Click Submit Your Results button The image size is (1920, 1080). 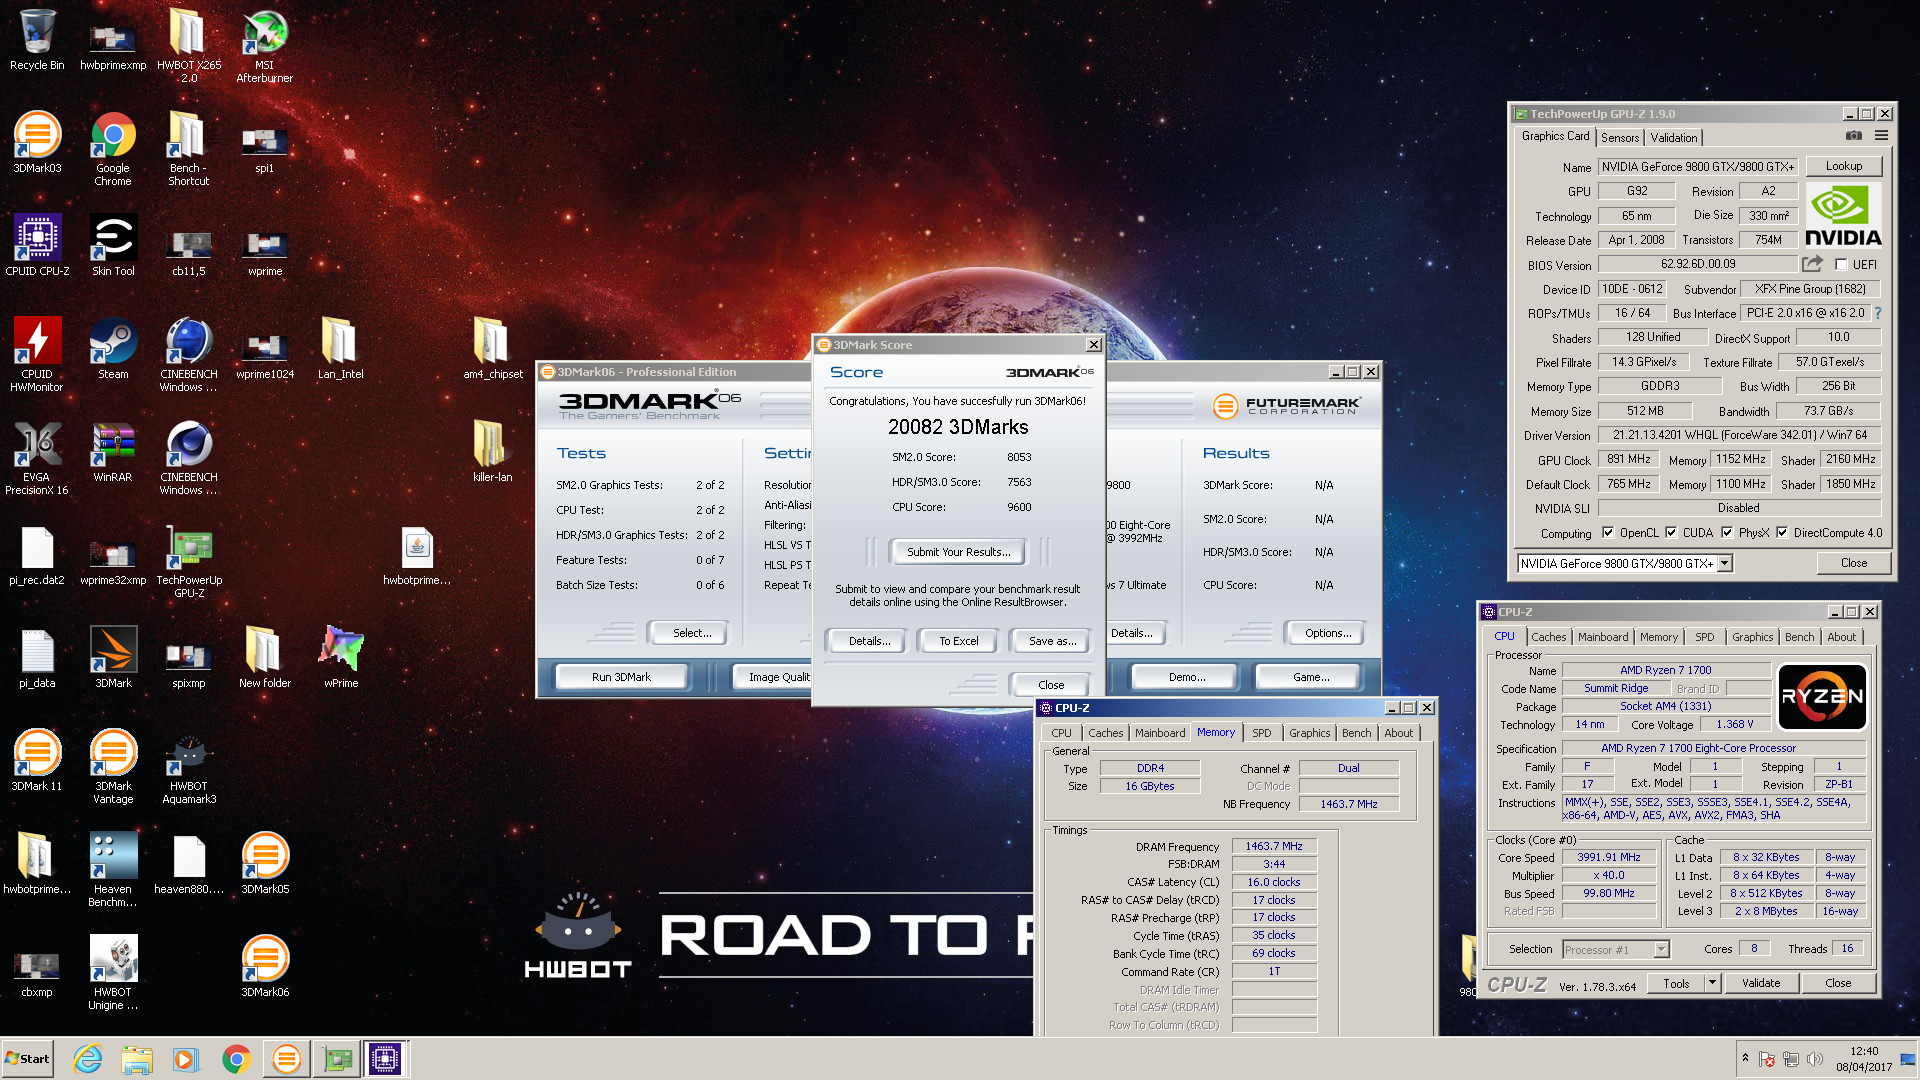tap(959, 552)
